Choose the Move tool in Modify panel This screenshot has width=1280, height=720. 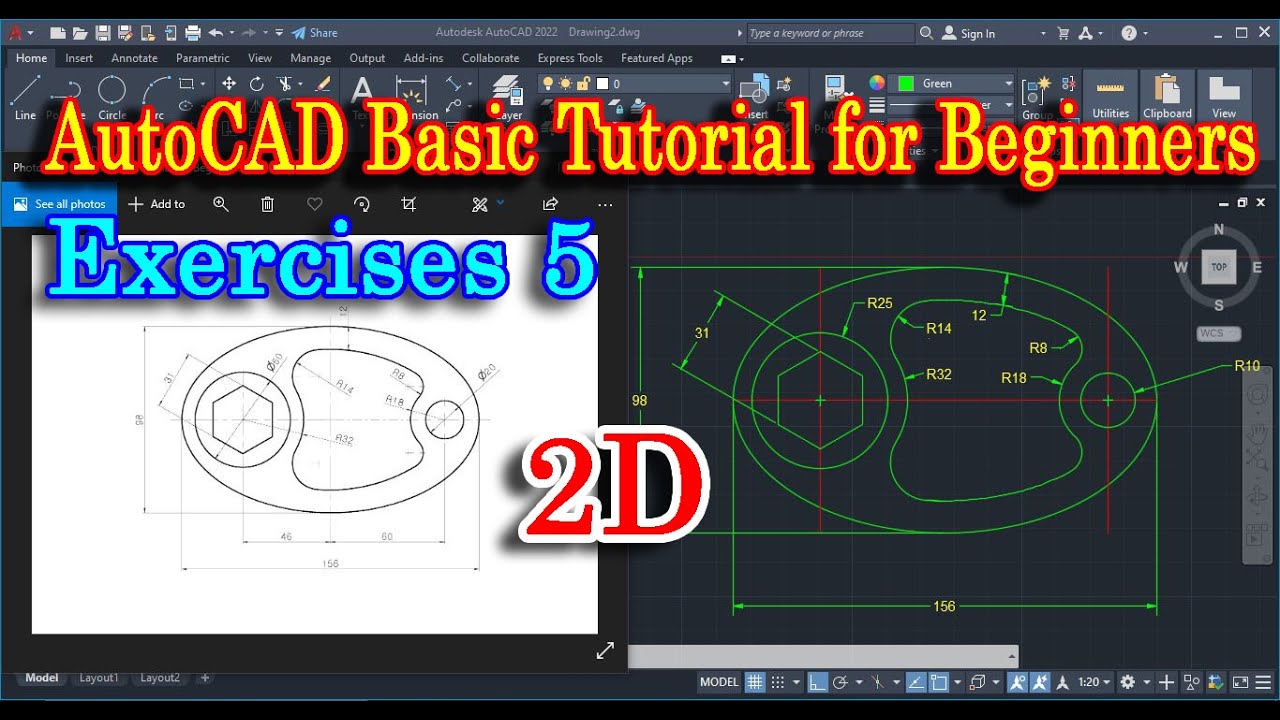pos(229,83)
